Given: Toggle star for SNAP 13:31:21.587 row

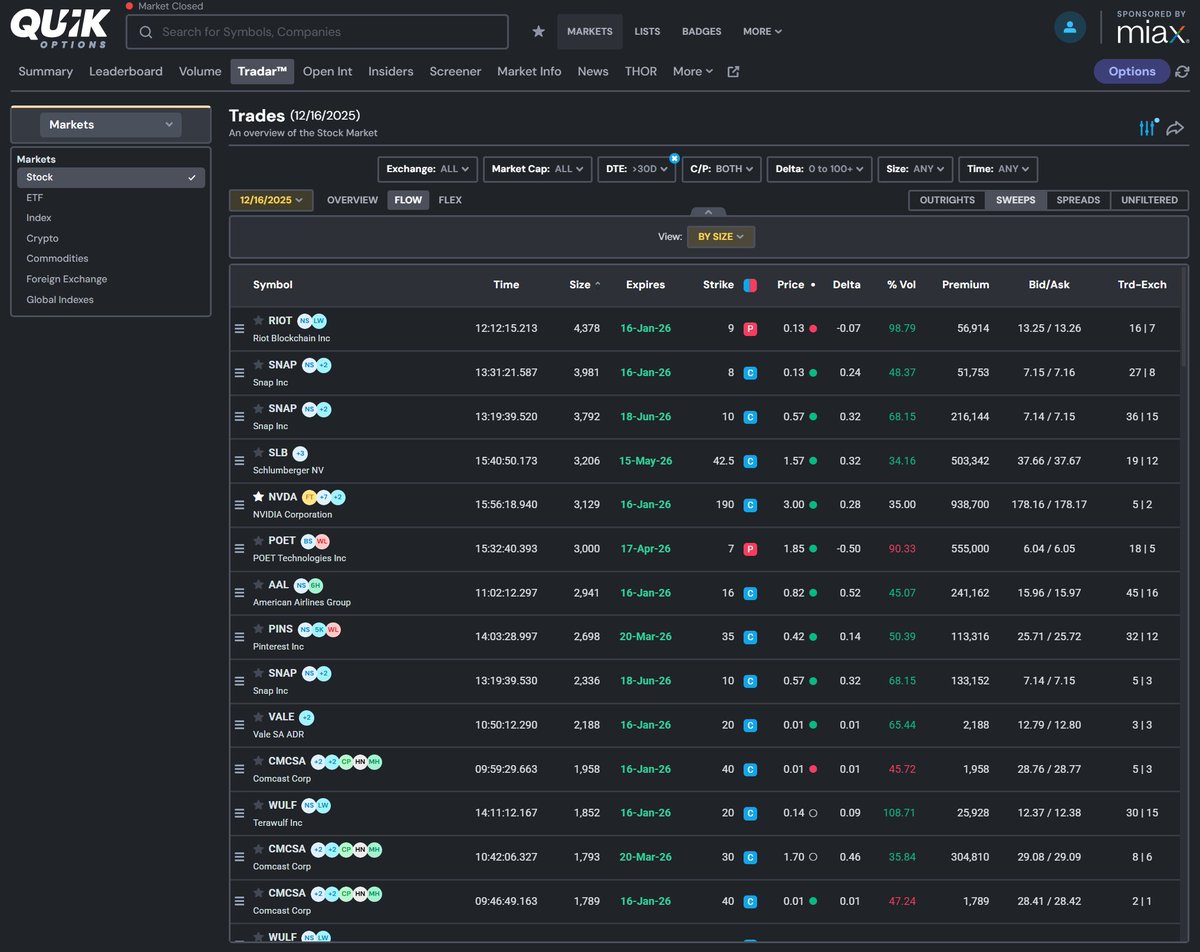Looking at the screenshot, I should (x=259, y=365).
